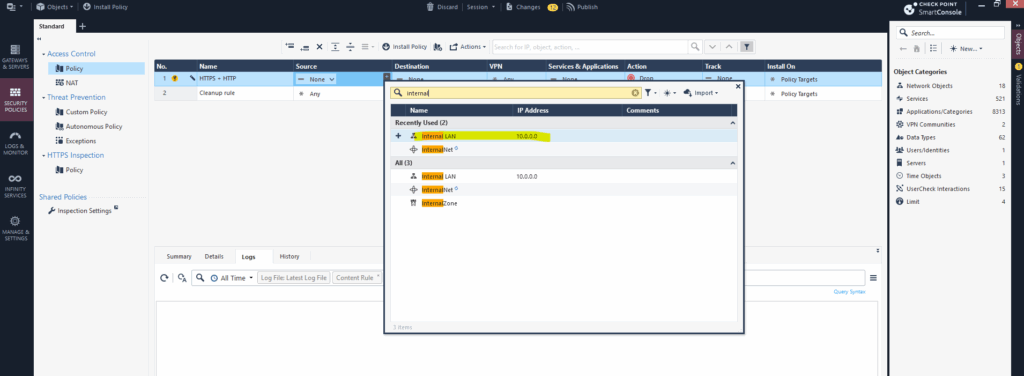Viewport: 1024px width, 376px height.
Task: Click expand all sections toolbar icon
Action: pos(335,47)
